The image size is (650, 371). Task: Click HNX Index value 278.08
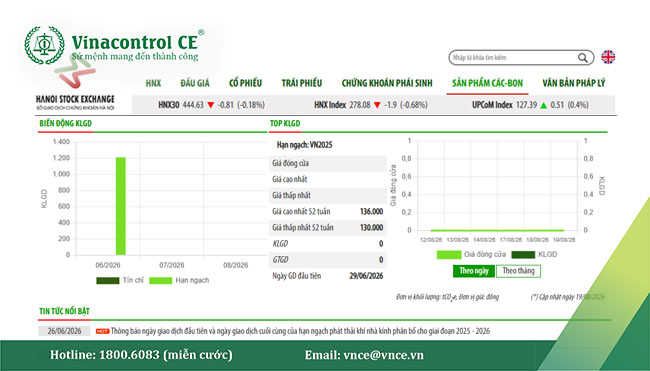pyautogui.click(x=359, y=105)
